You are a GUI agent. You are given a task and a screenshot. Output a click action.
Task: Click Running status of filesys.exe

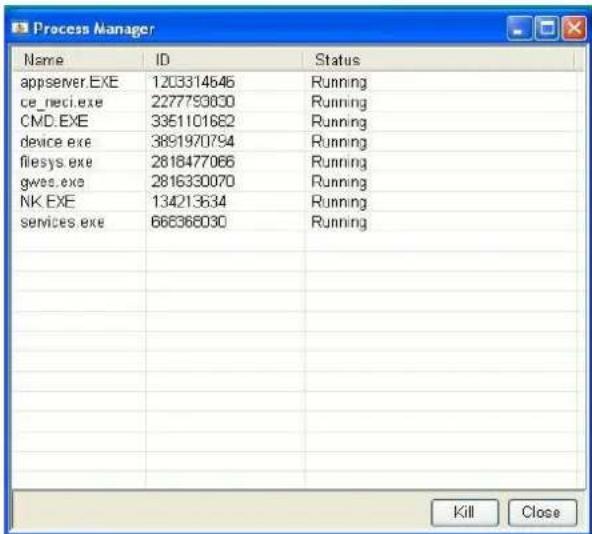(x=339, y=162)
